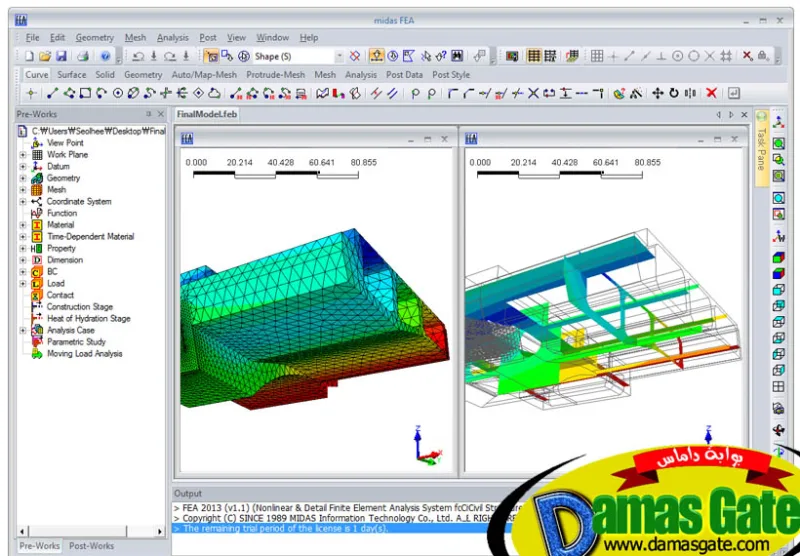Expand the Load tree node
The height and width of the screenshot is (556, 800).
22,284
